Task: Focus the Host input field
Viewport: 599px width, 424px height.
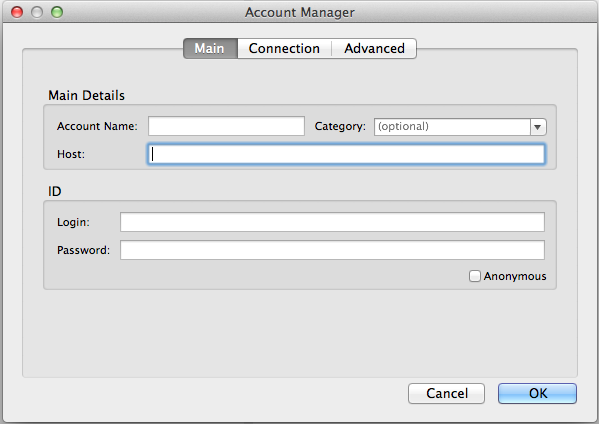Action: pos(346,154)
